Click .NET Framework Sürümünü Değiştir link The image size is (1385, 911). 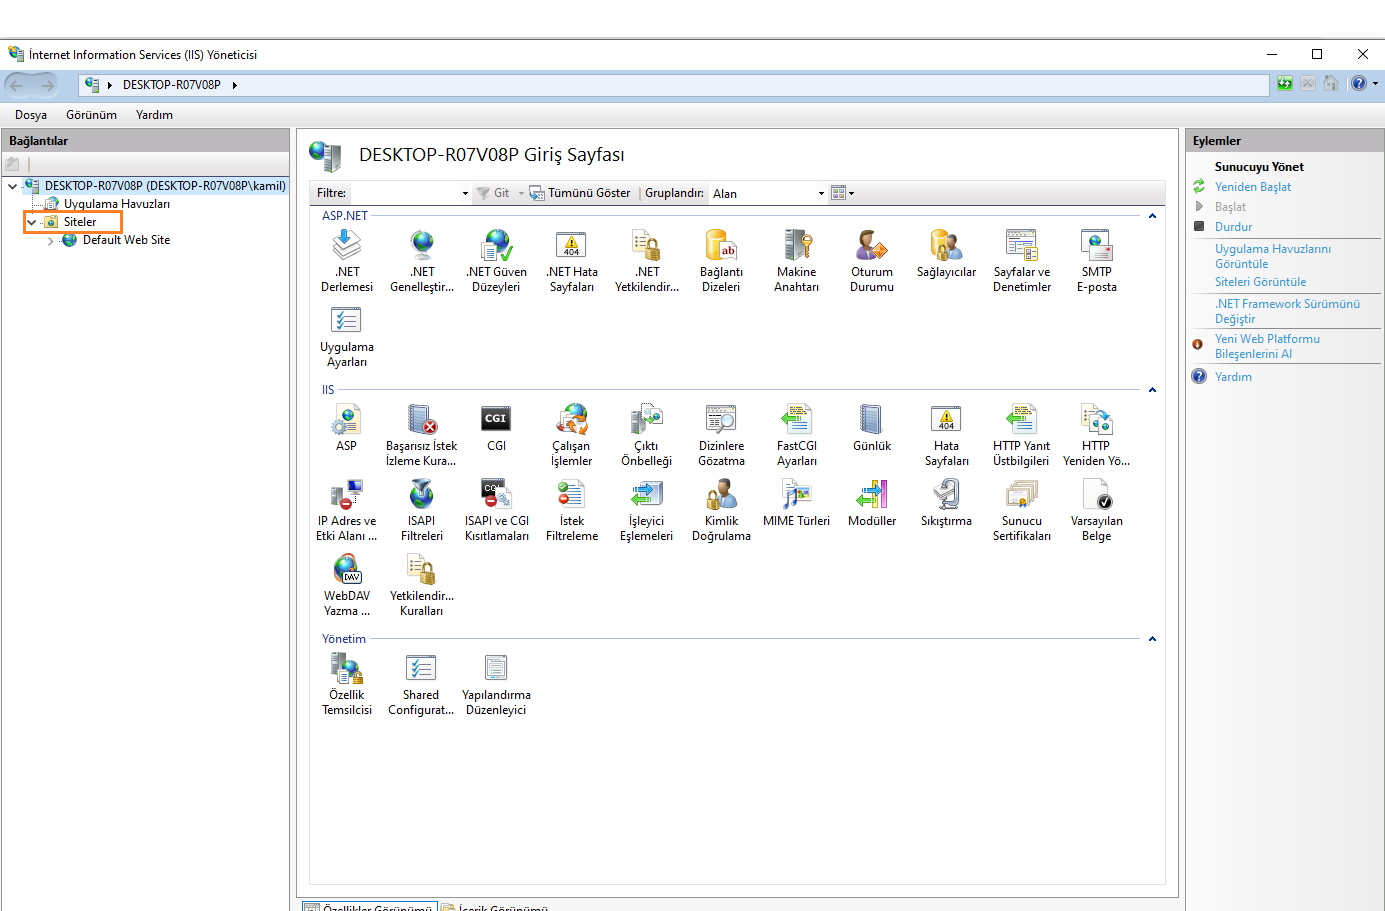click(x=1287, y=311)
